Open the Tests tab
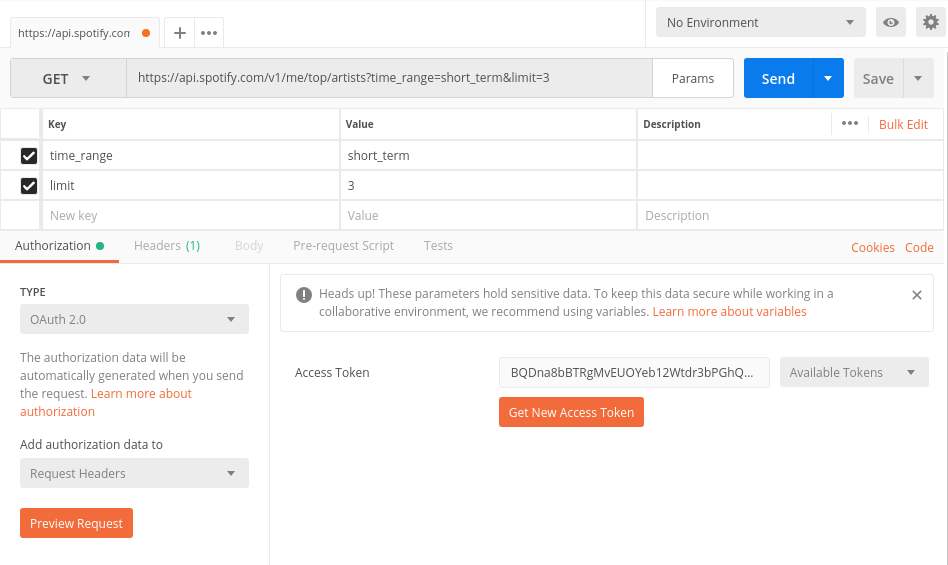Screen dimensions: 948x565 [x=438, y=246]
